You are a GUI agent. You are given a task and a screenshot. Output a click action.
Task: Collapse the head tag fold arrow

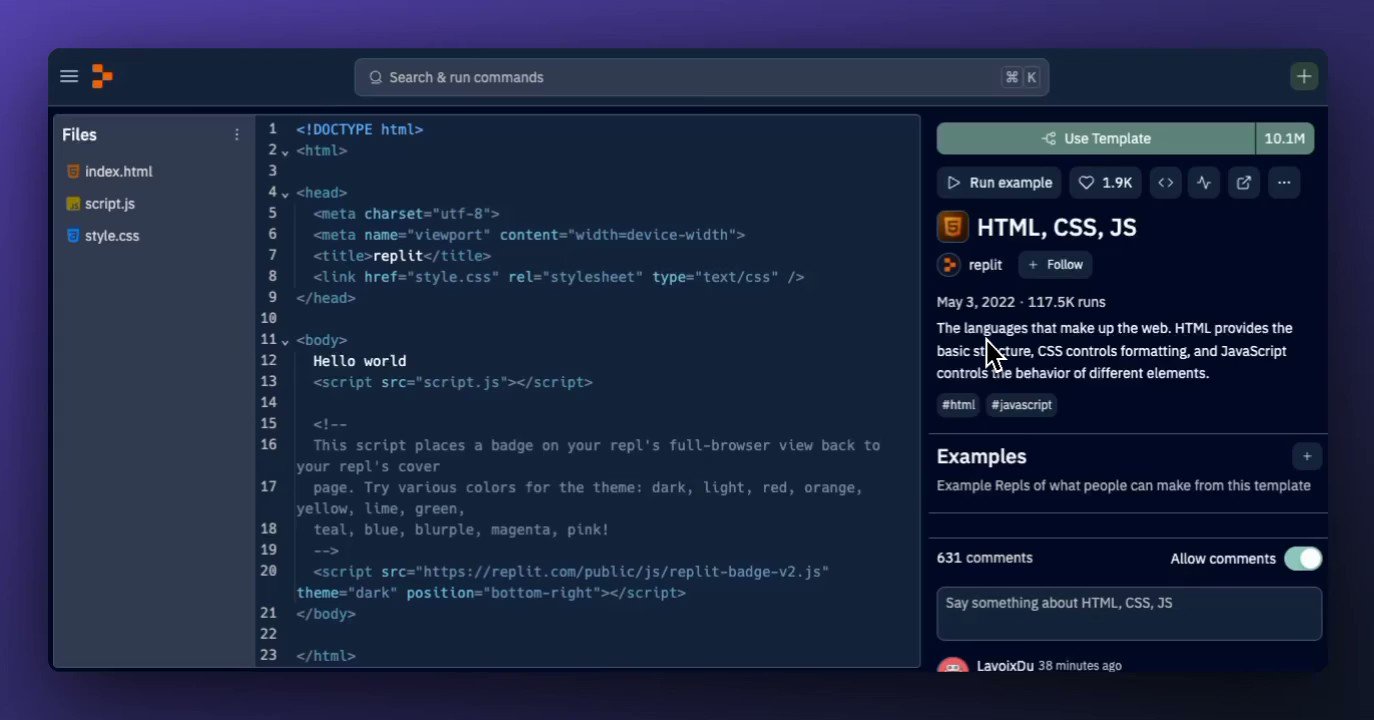(285, 194)
